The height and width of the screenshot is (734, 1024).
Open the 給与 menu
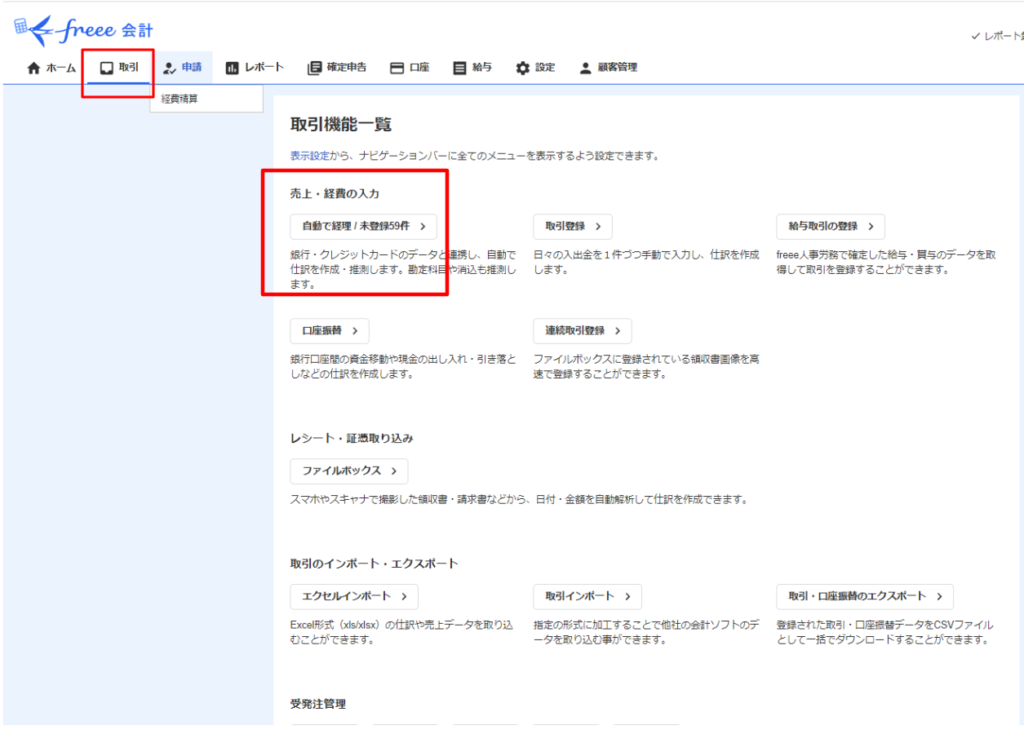coord(472,68)
